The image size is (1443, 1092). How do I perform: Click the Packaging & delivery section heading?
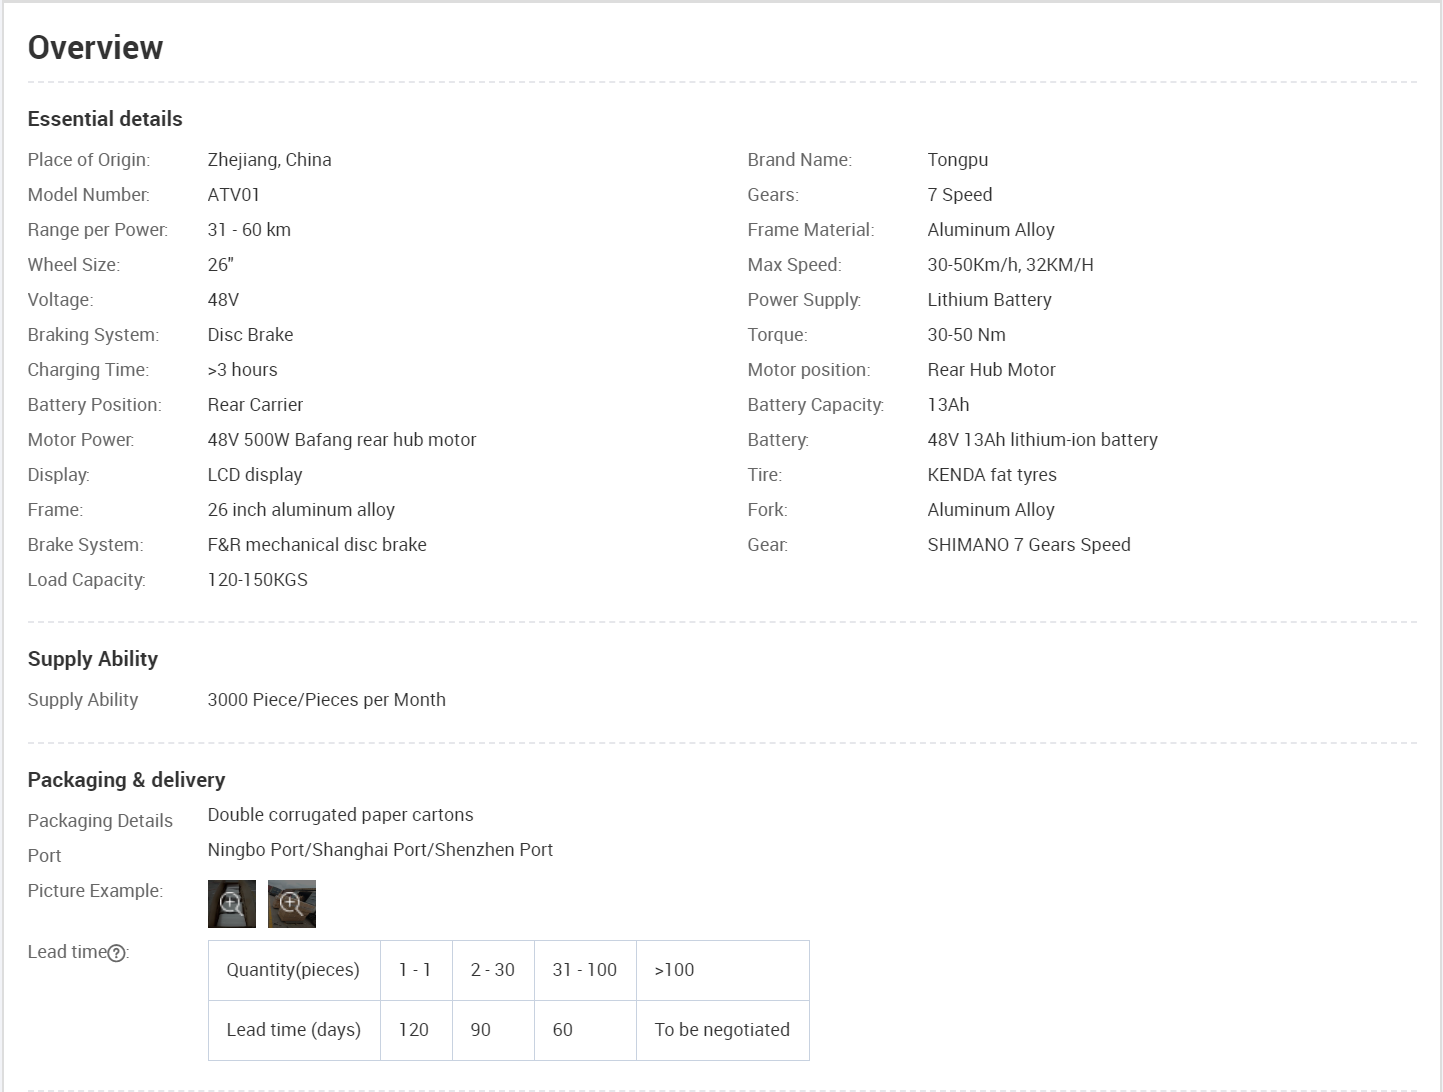click(126, 780)
